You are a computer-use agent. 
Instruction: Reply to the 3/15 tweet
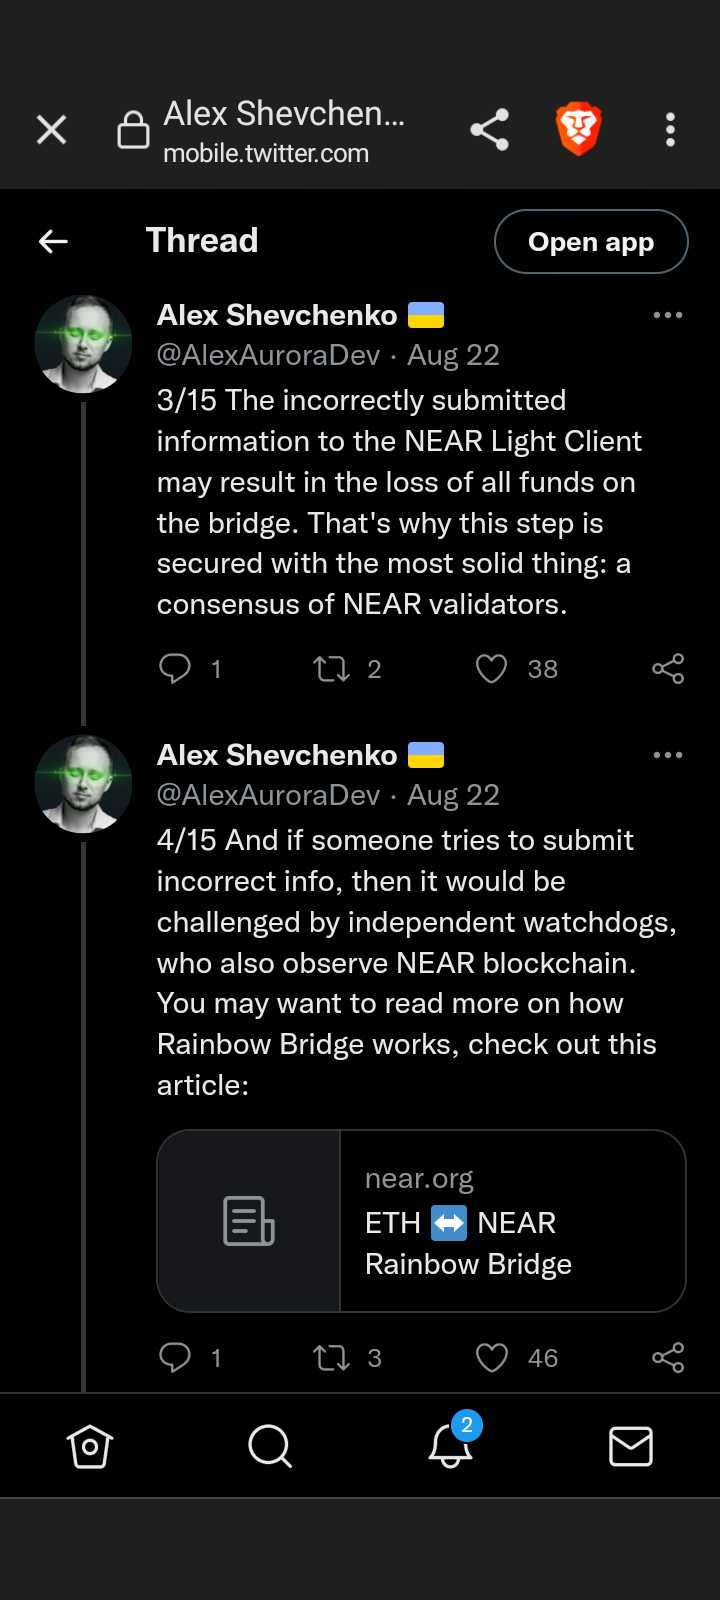[175, 668]
